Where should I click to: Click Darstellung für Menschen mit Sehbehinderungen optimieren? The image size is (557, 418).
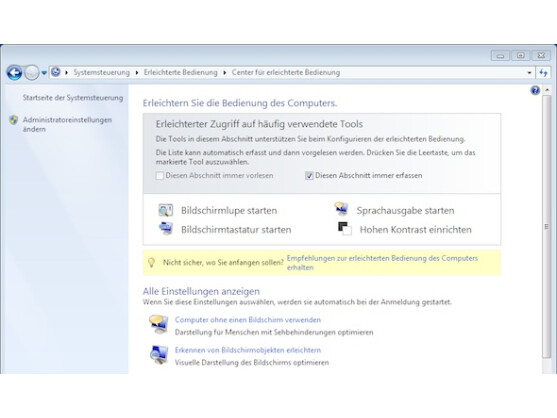(x=274, y=332)
